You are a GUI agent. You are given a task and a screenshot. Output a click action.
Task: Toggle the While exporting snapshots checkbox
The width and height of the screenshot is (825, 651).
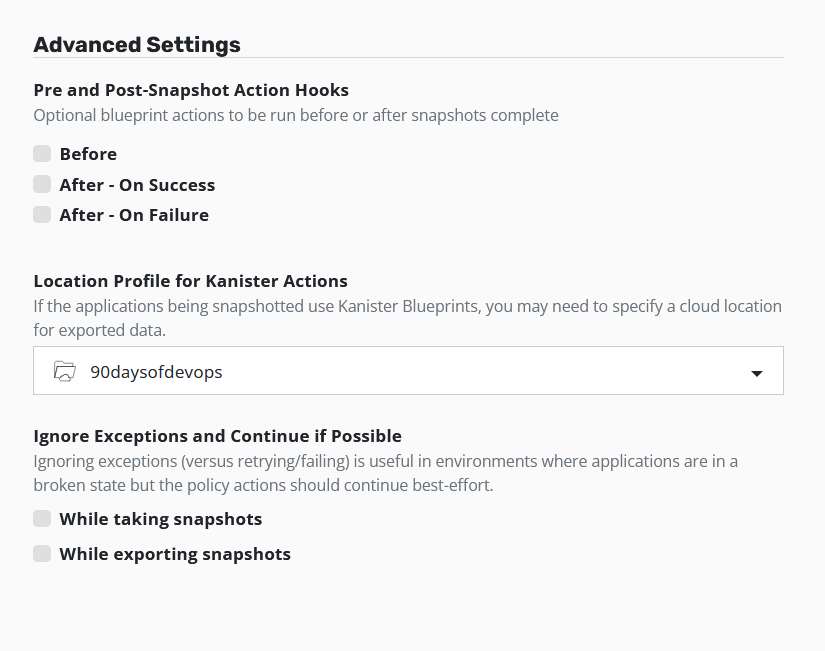pos(42,553)
